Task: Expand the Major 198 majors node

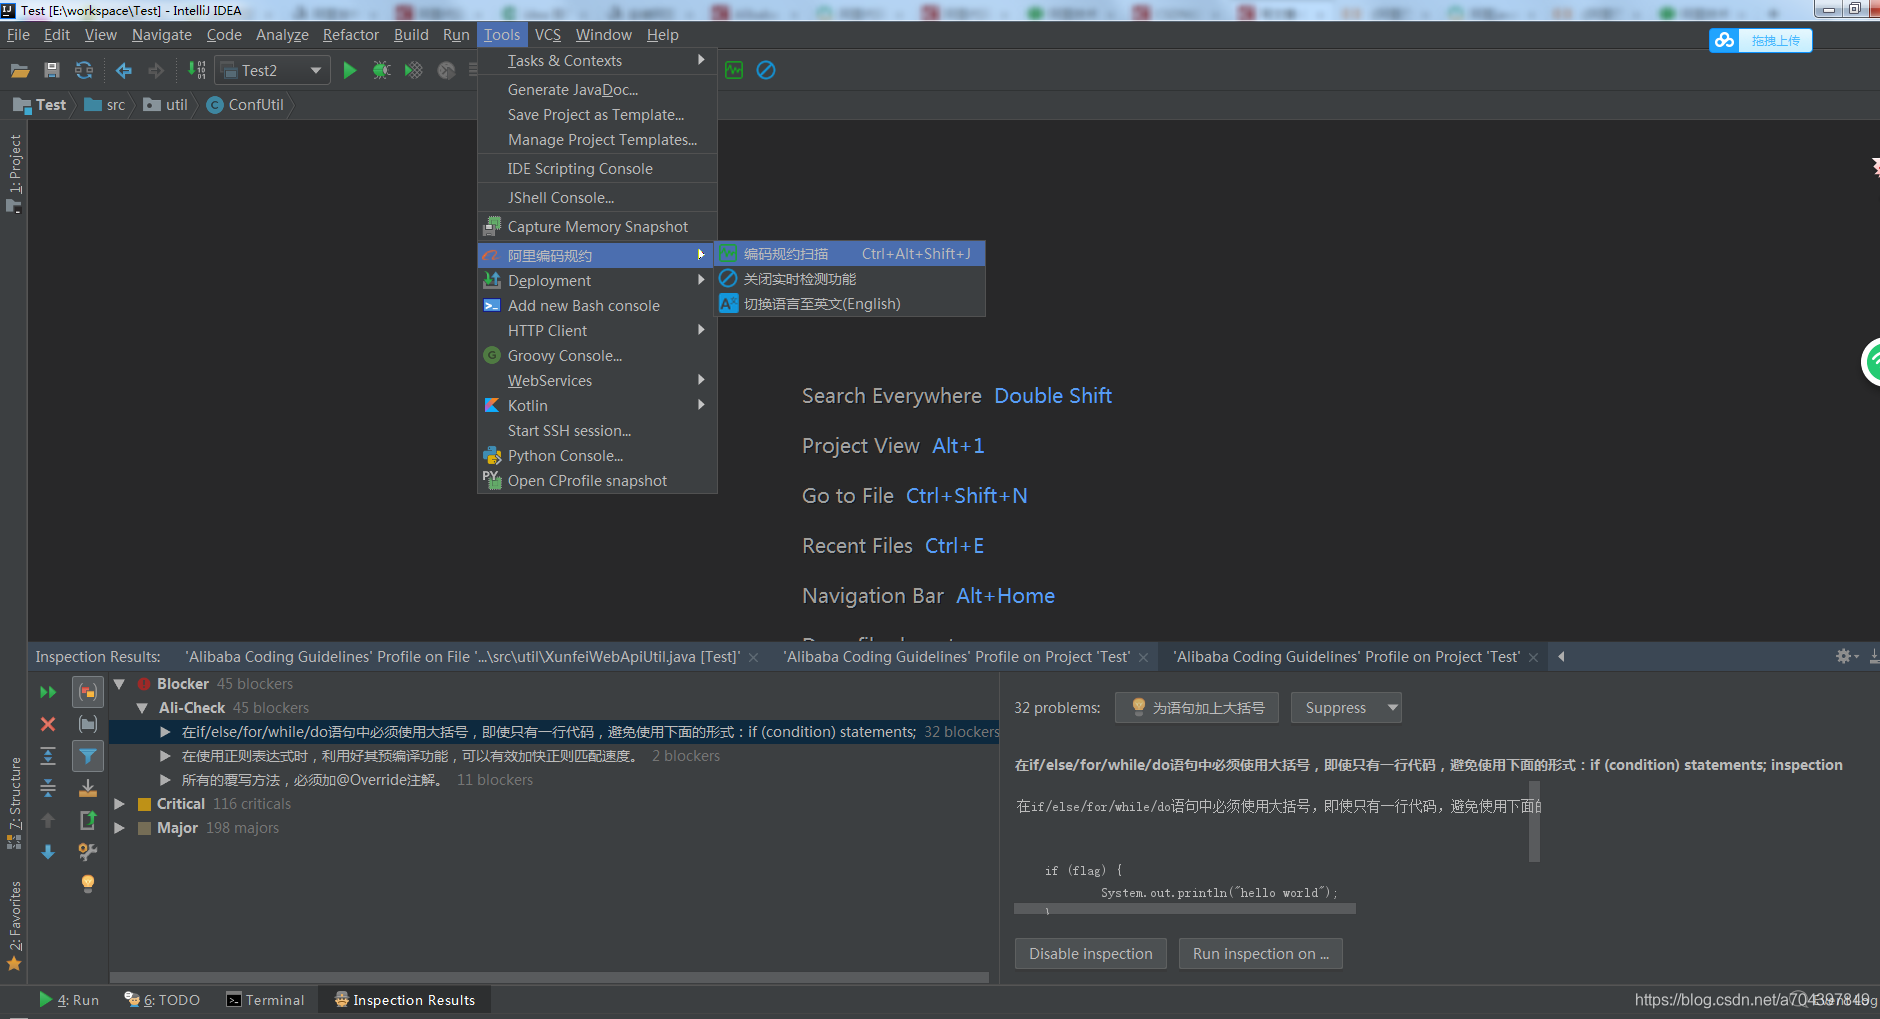Action: point(119,828)
